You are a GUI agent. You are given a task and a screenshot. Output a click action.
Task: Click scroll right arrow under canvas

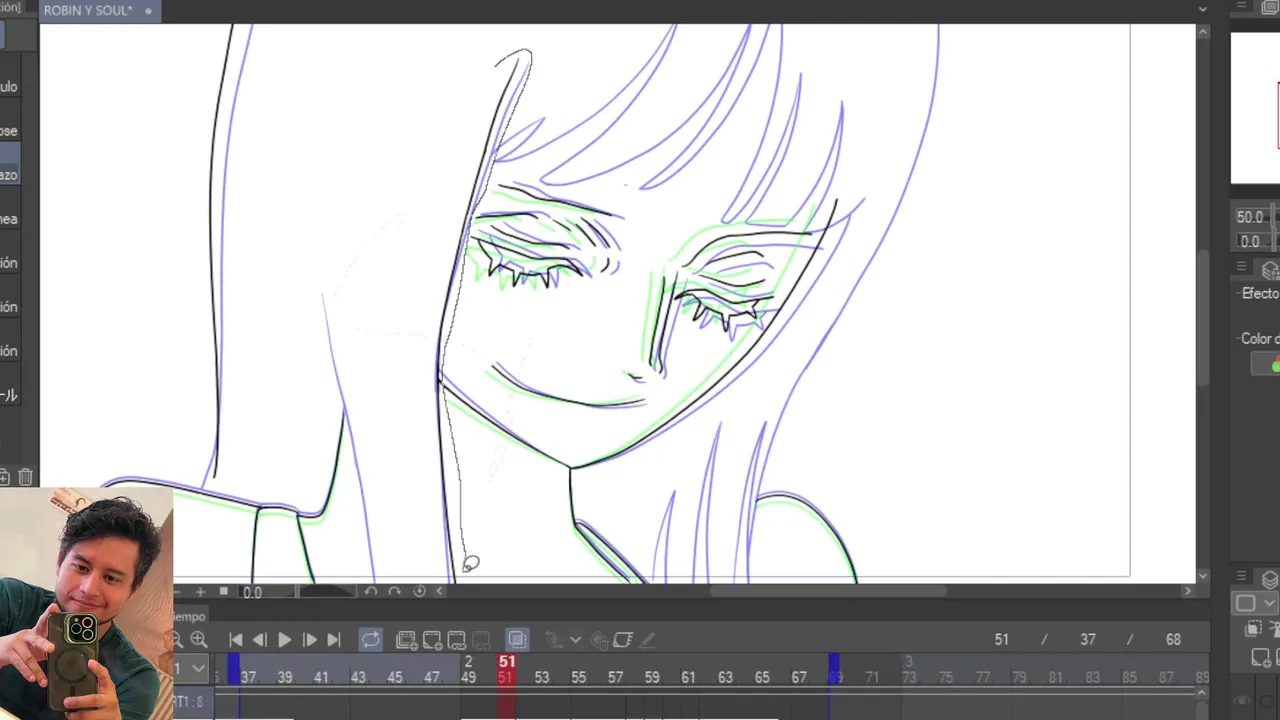(x=1188, y=592)
